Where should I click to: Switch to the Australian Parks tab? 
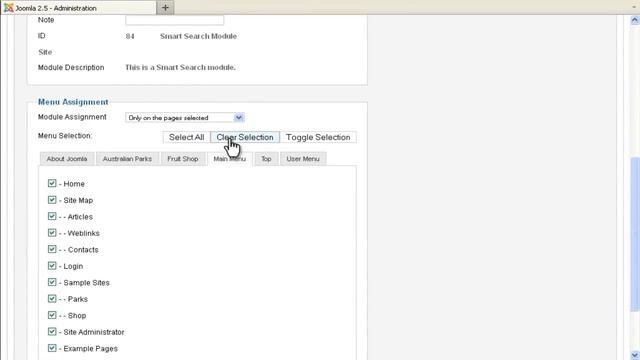pos(127,159)
